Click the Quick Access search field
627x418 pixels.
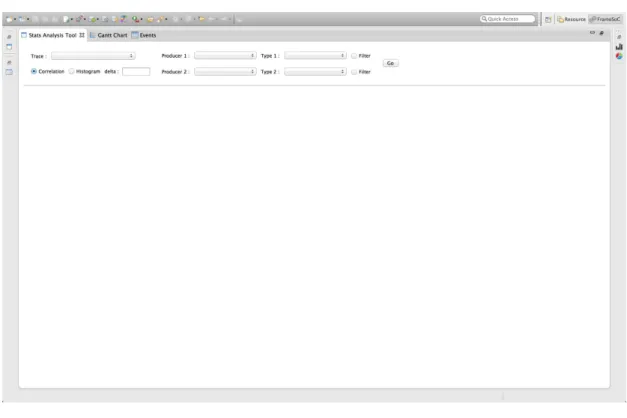click(508, 19)
